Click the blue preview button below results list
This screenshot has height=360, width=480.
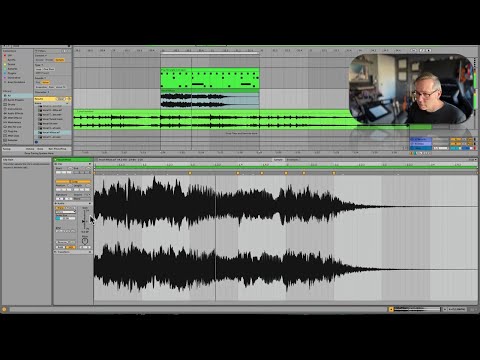[x=36, y=142]
